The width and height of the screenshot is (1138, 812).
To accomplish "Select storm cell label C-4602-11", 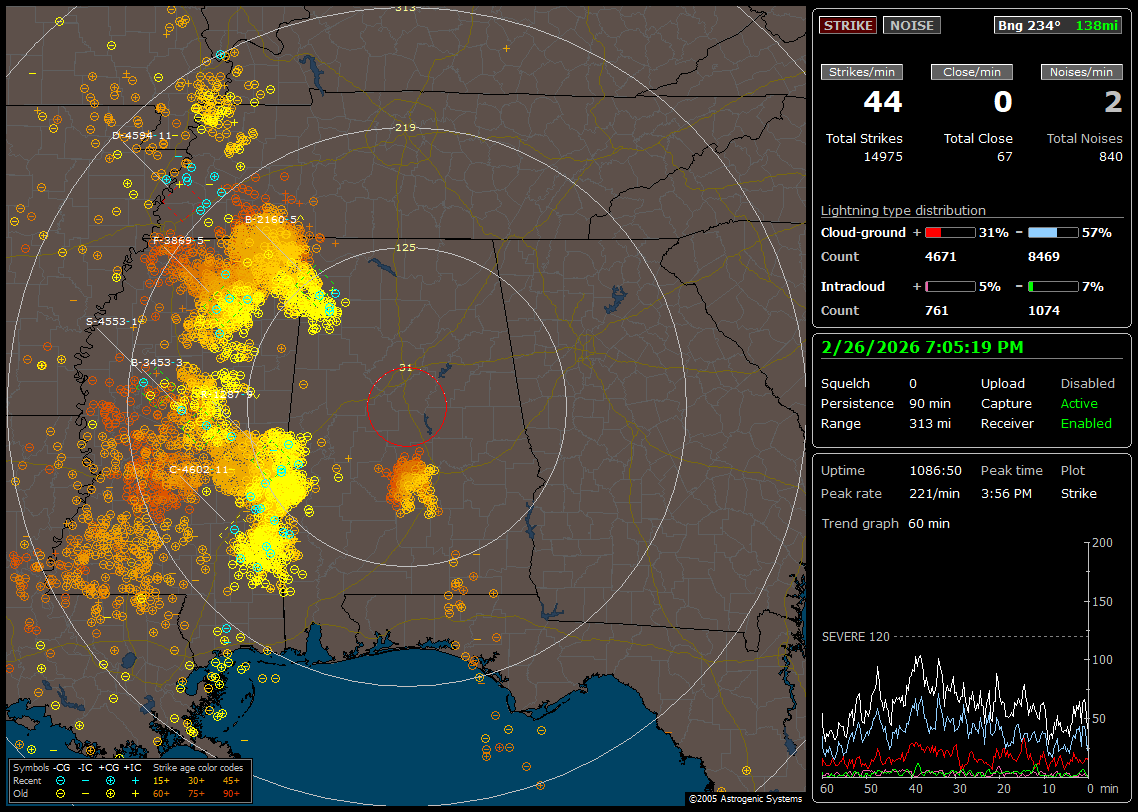I will (199, 469).
